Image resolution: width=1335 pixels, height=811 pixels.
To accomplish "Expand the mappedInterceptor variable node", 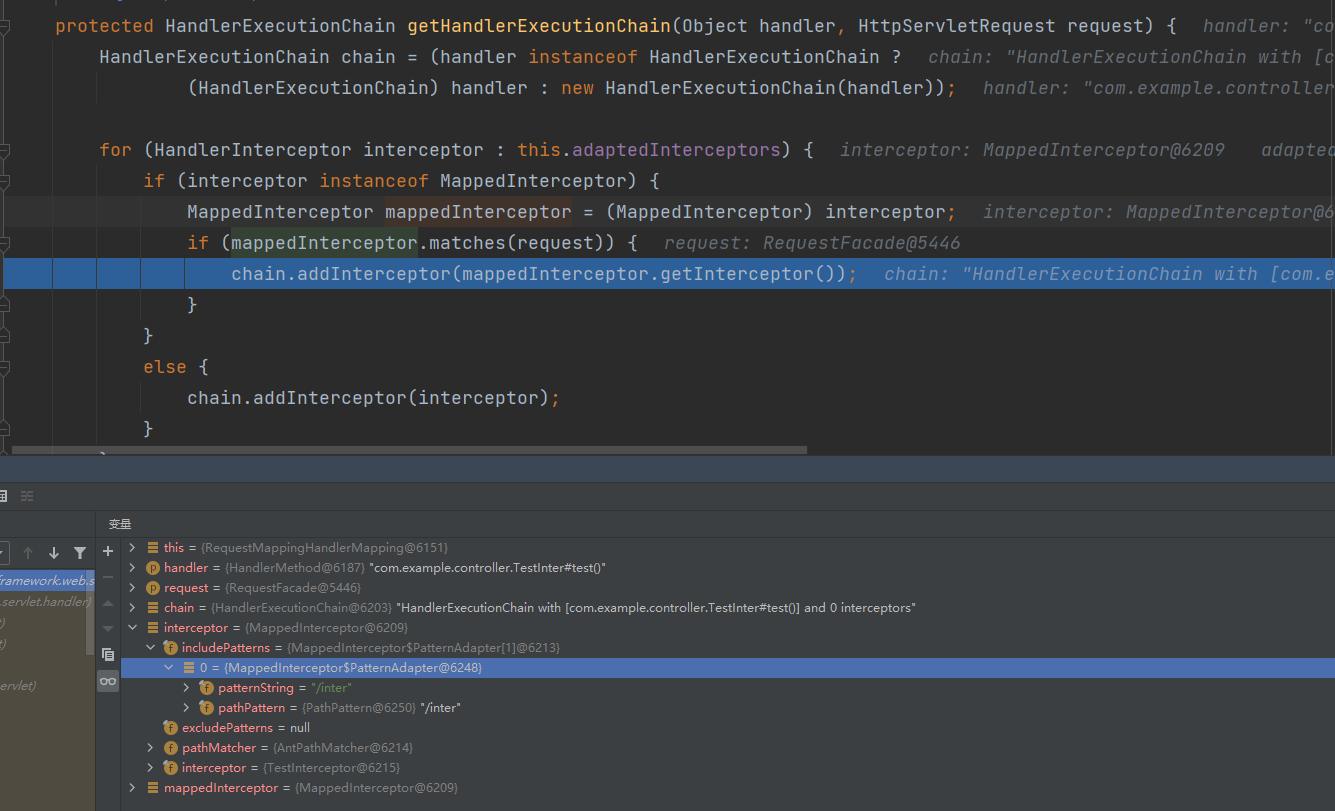I will (x=132, y=788).
